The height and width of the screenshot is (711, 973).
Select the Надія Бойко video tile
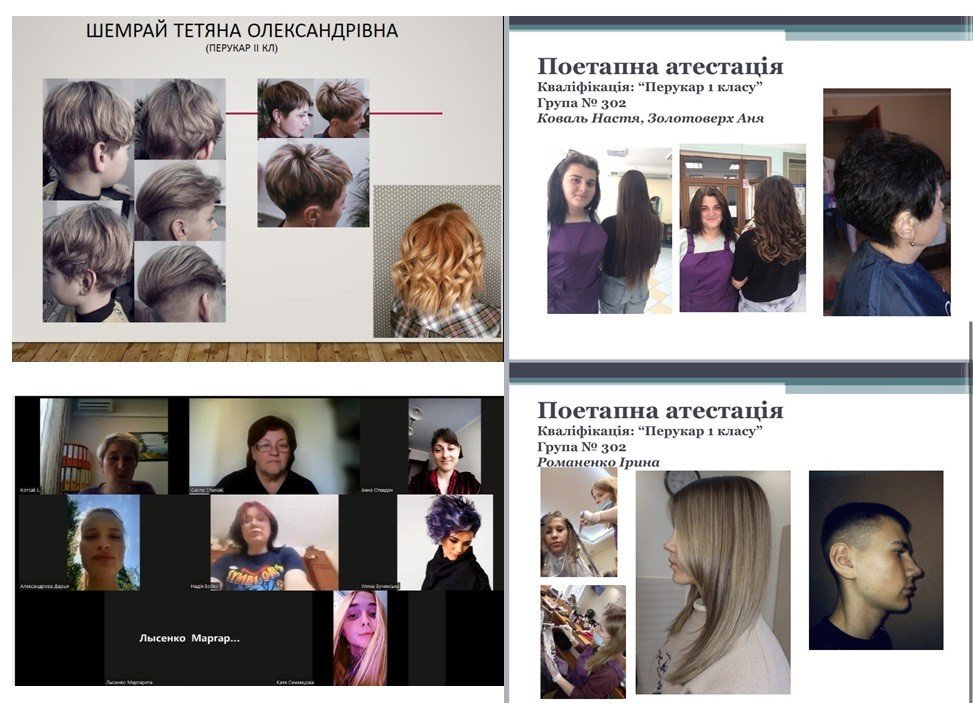(x=274, y=542)
